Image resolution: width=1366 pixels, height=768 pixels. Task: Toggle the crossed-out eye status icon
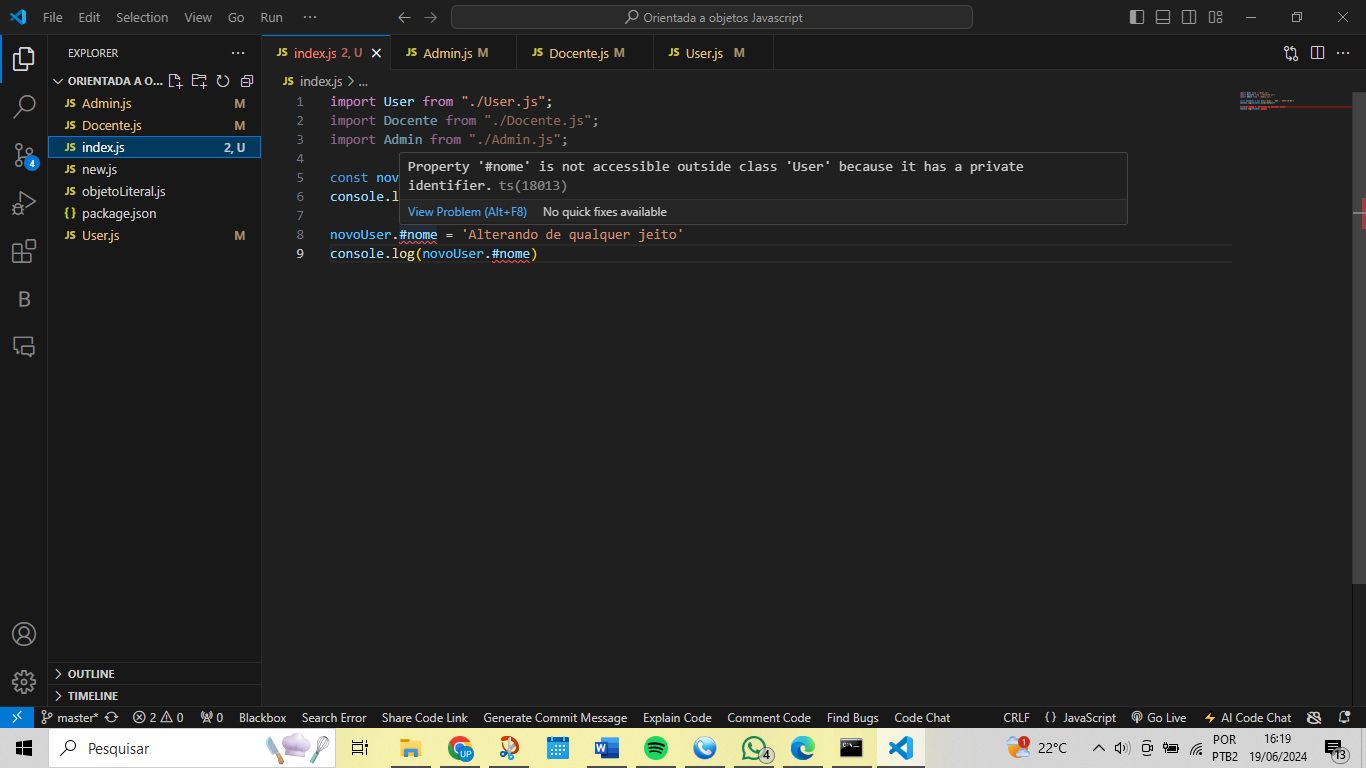(x=1315, y=718)
